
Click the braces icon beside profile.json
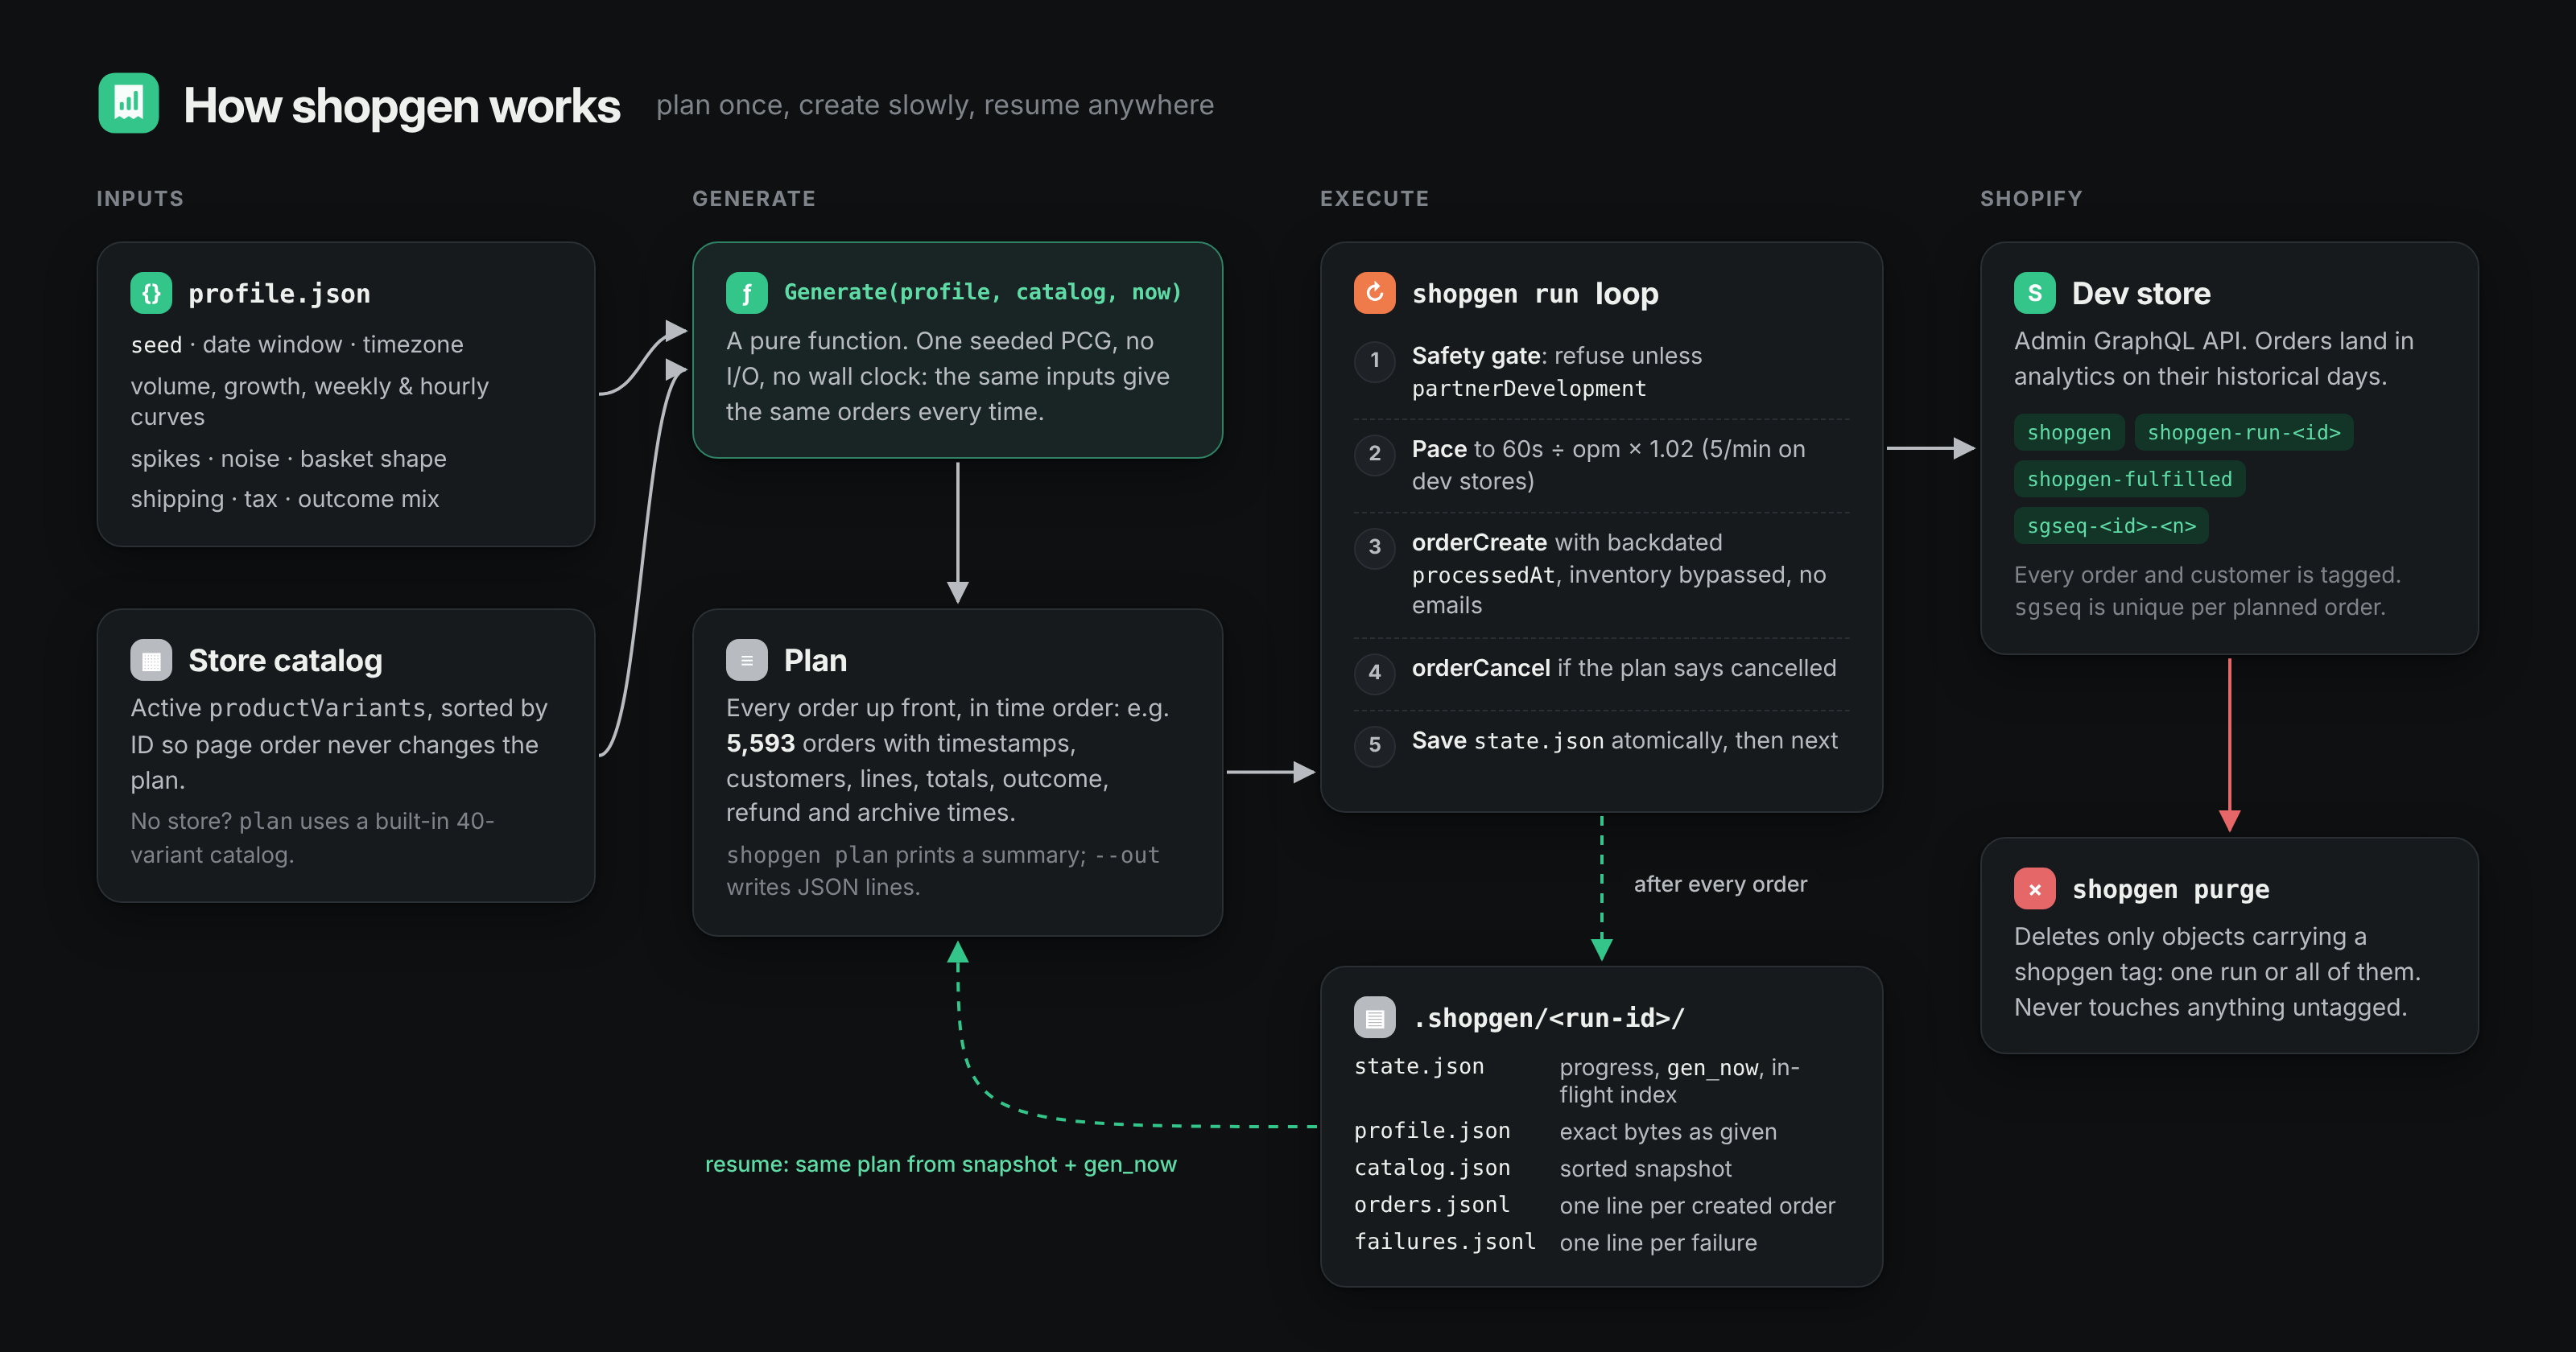[151, 293]
